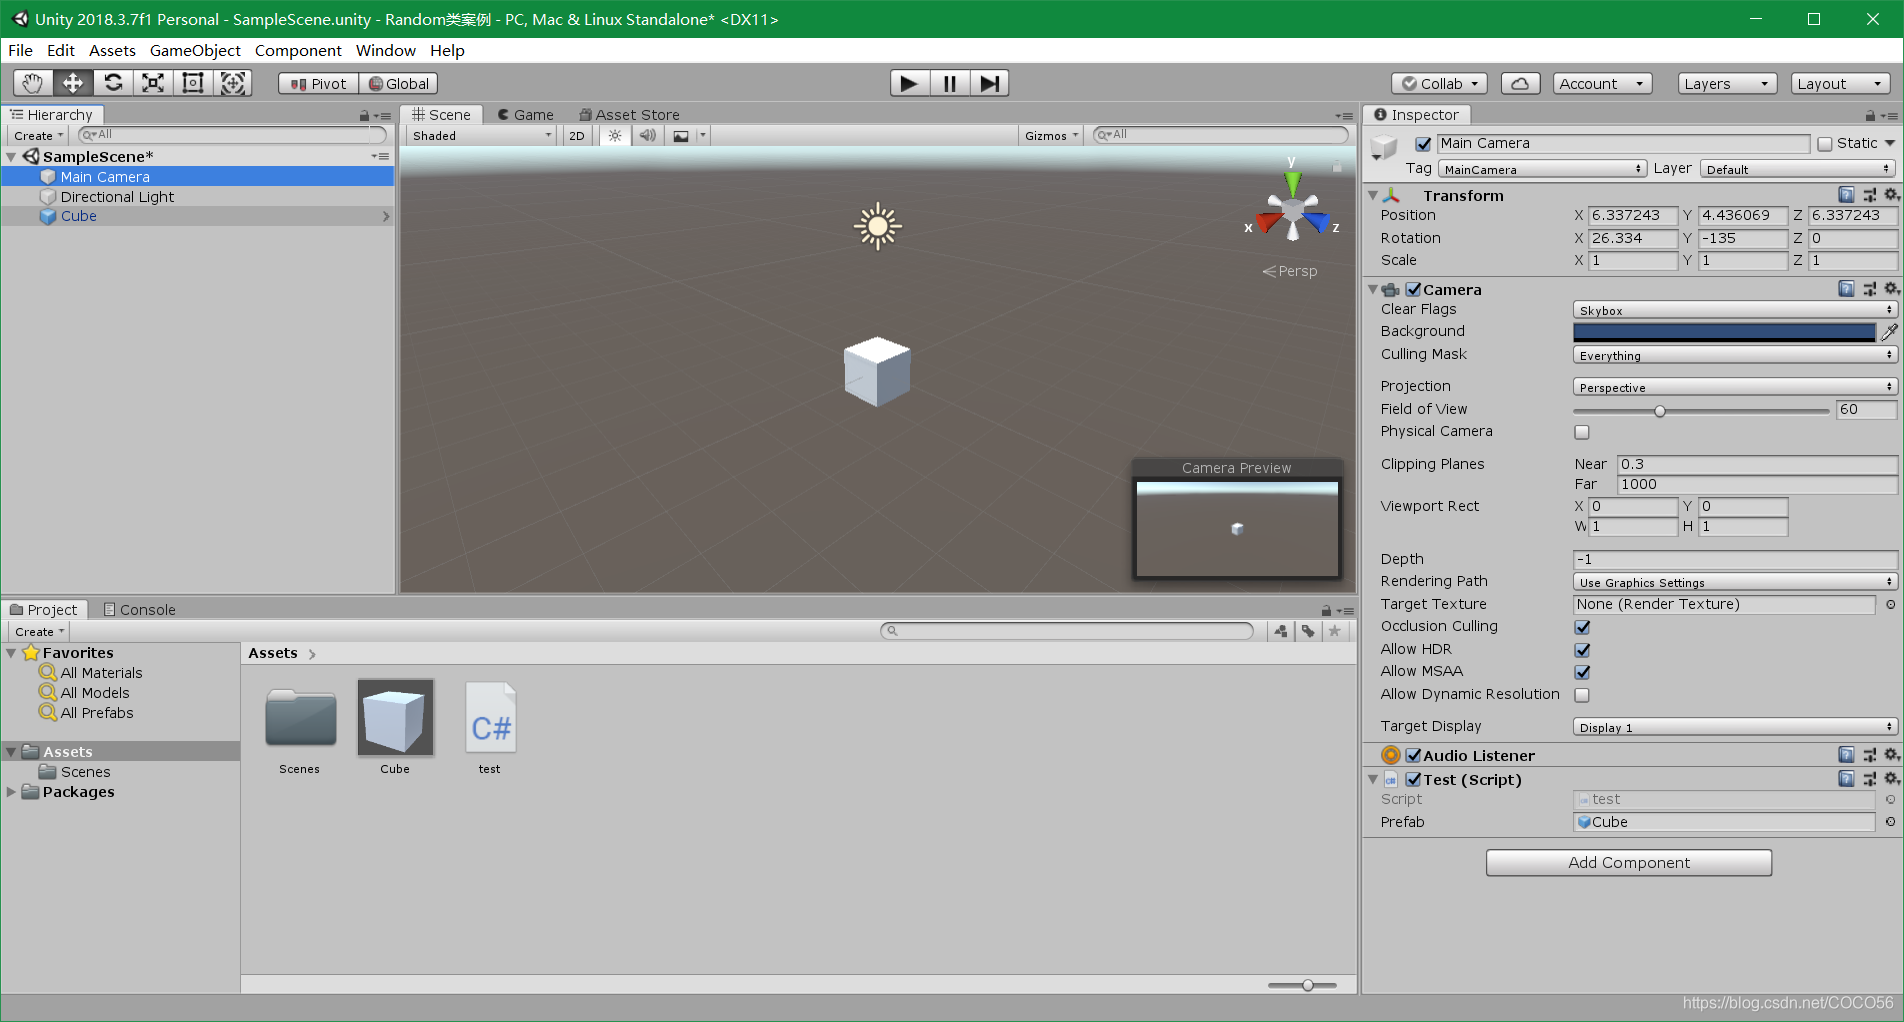1904x1022 pixels.
Task: Open the Assets menu
Action: click(112, 50)
